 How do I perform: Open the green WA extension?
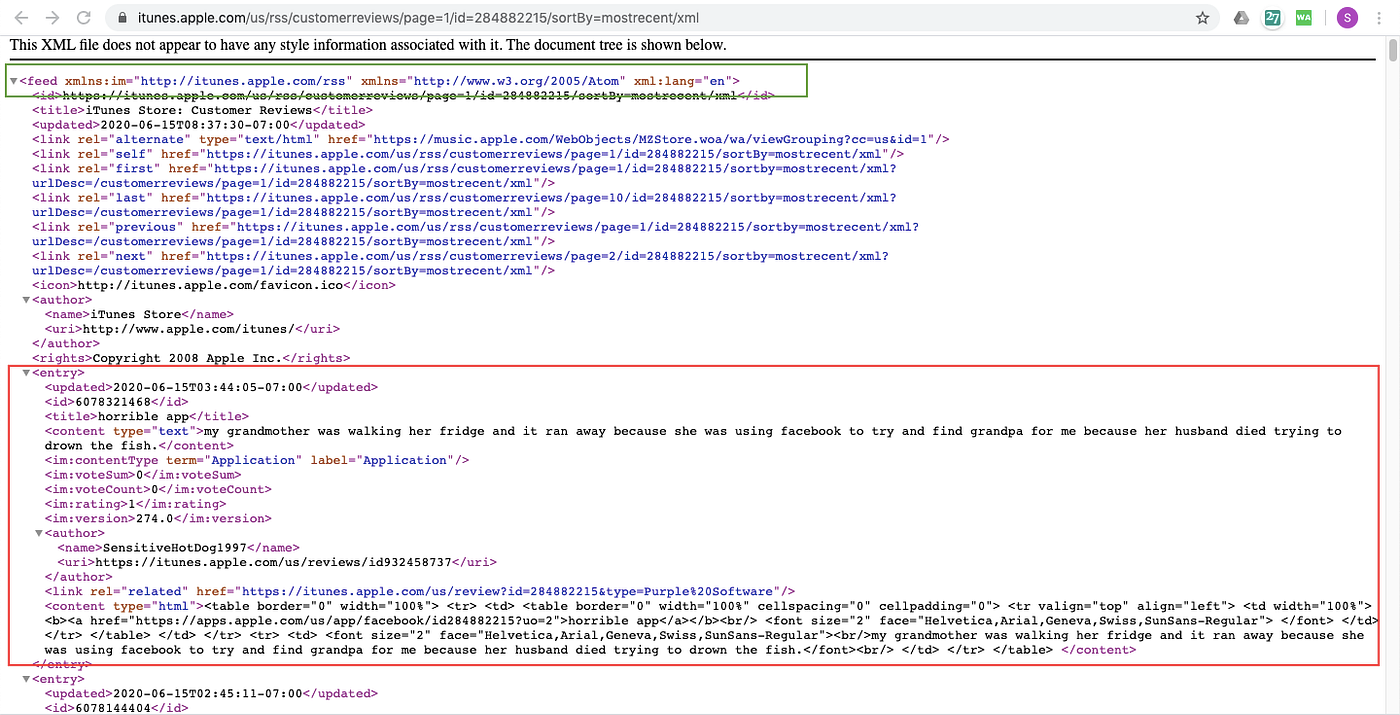(x=1303, y=17)
